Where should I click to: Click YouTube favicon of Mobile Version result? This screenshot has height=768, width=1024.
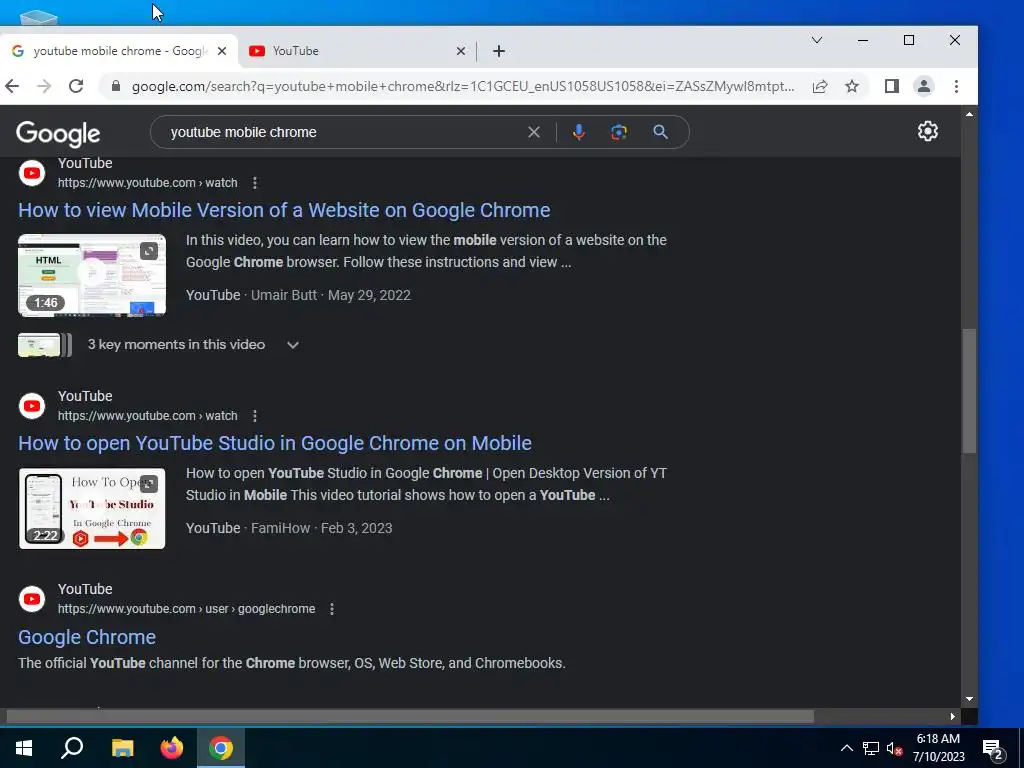click(x=32, y=173)
